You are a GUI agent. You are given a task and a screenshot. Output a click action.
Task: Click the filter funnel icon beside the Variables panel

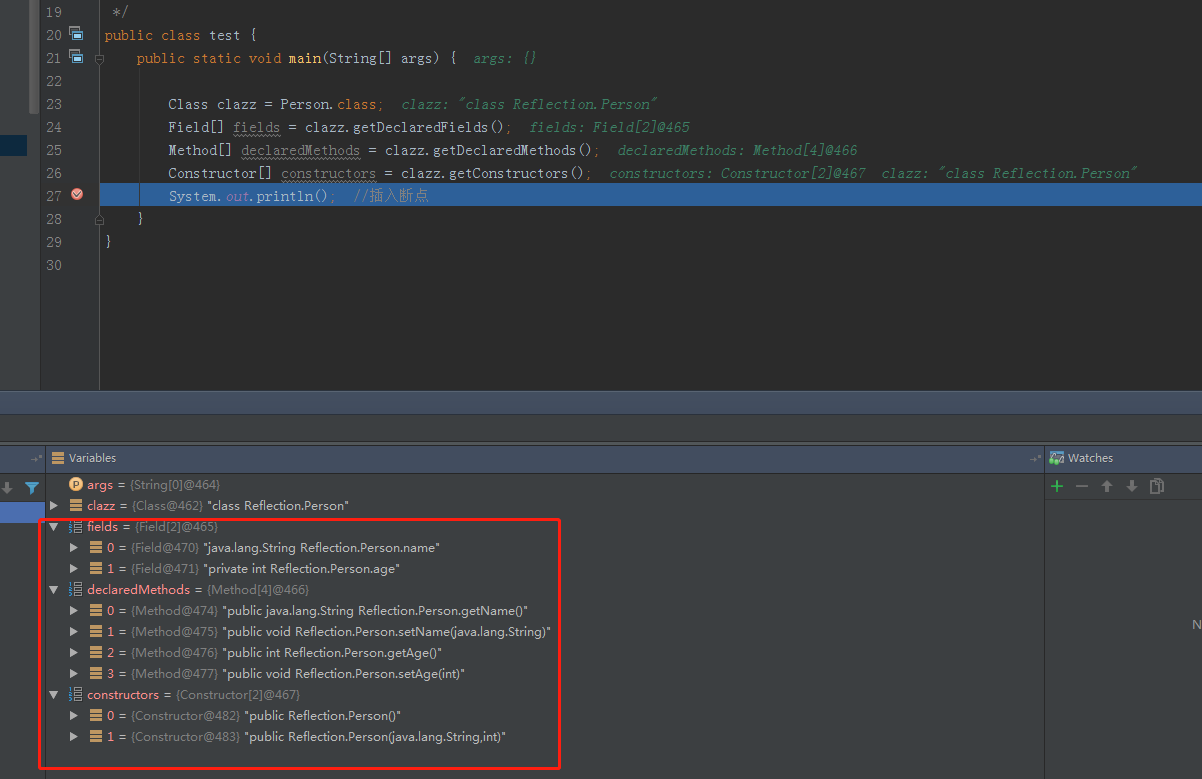click(x=32, y=488)
